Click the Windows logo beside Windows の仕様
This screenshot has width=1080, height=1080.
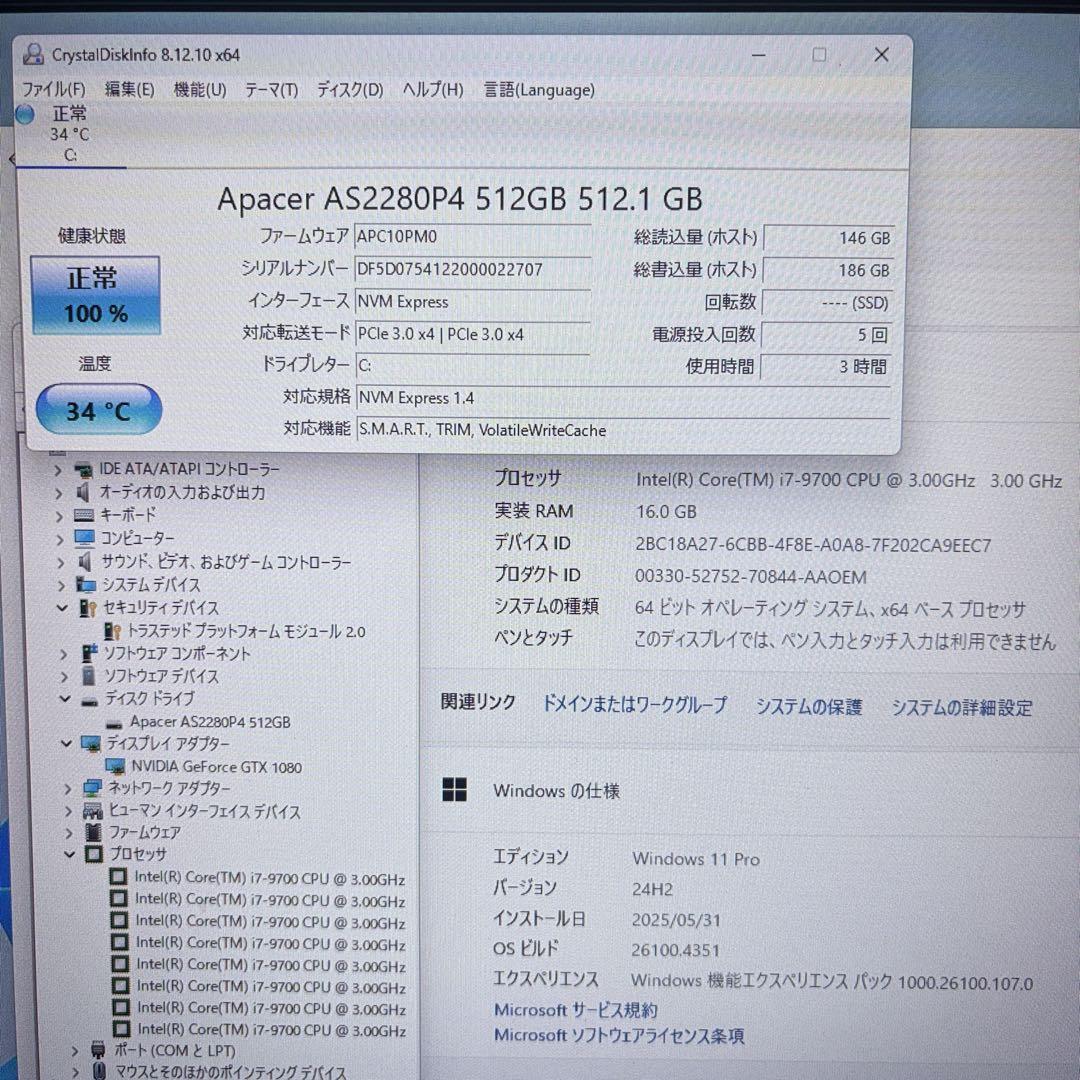(455, 790)
